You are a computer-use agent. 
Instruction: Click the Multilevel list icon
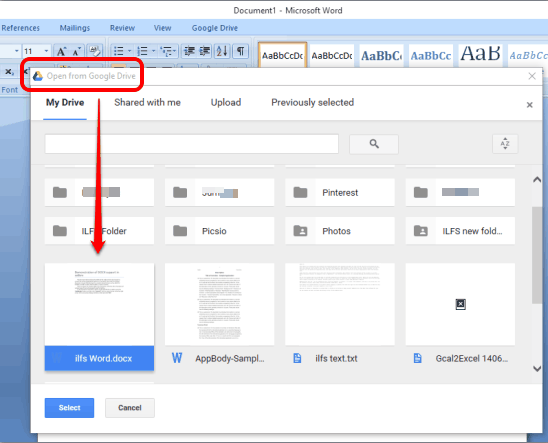tap(166, 51)
